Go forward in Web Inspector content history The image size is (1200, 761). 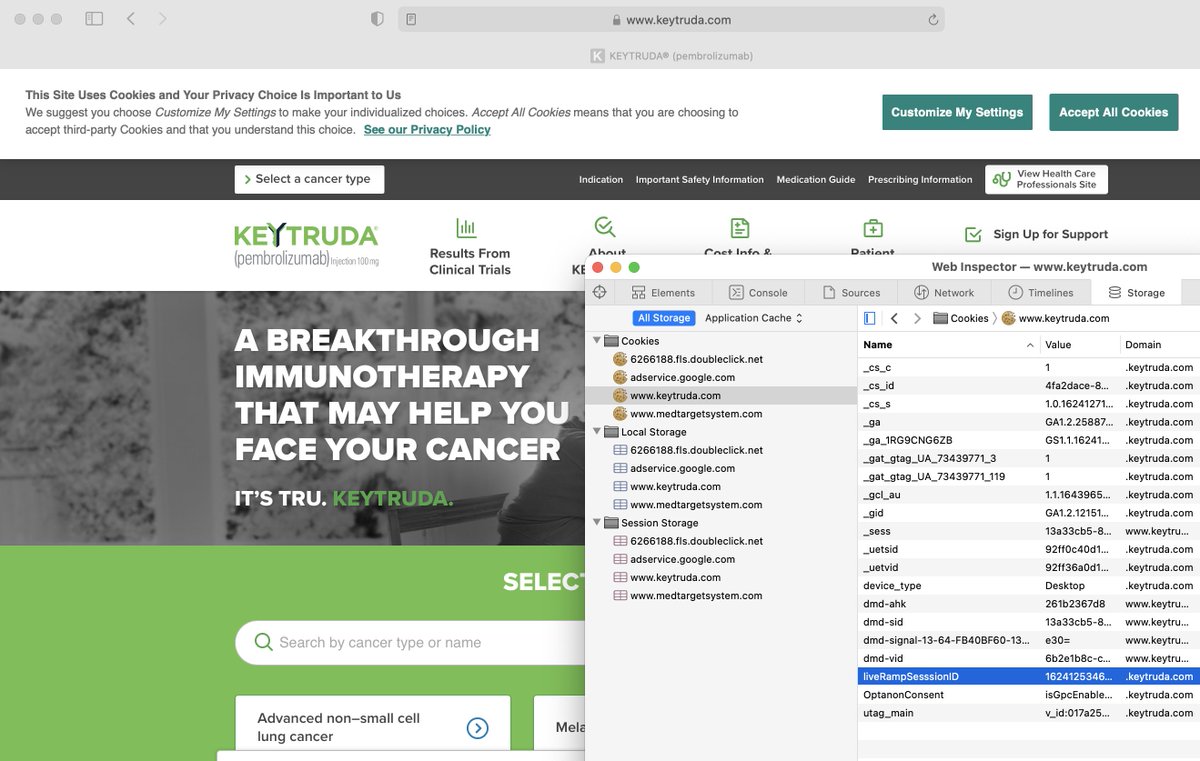click(x=917, y=318)
